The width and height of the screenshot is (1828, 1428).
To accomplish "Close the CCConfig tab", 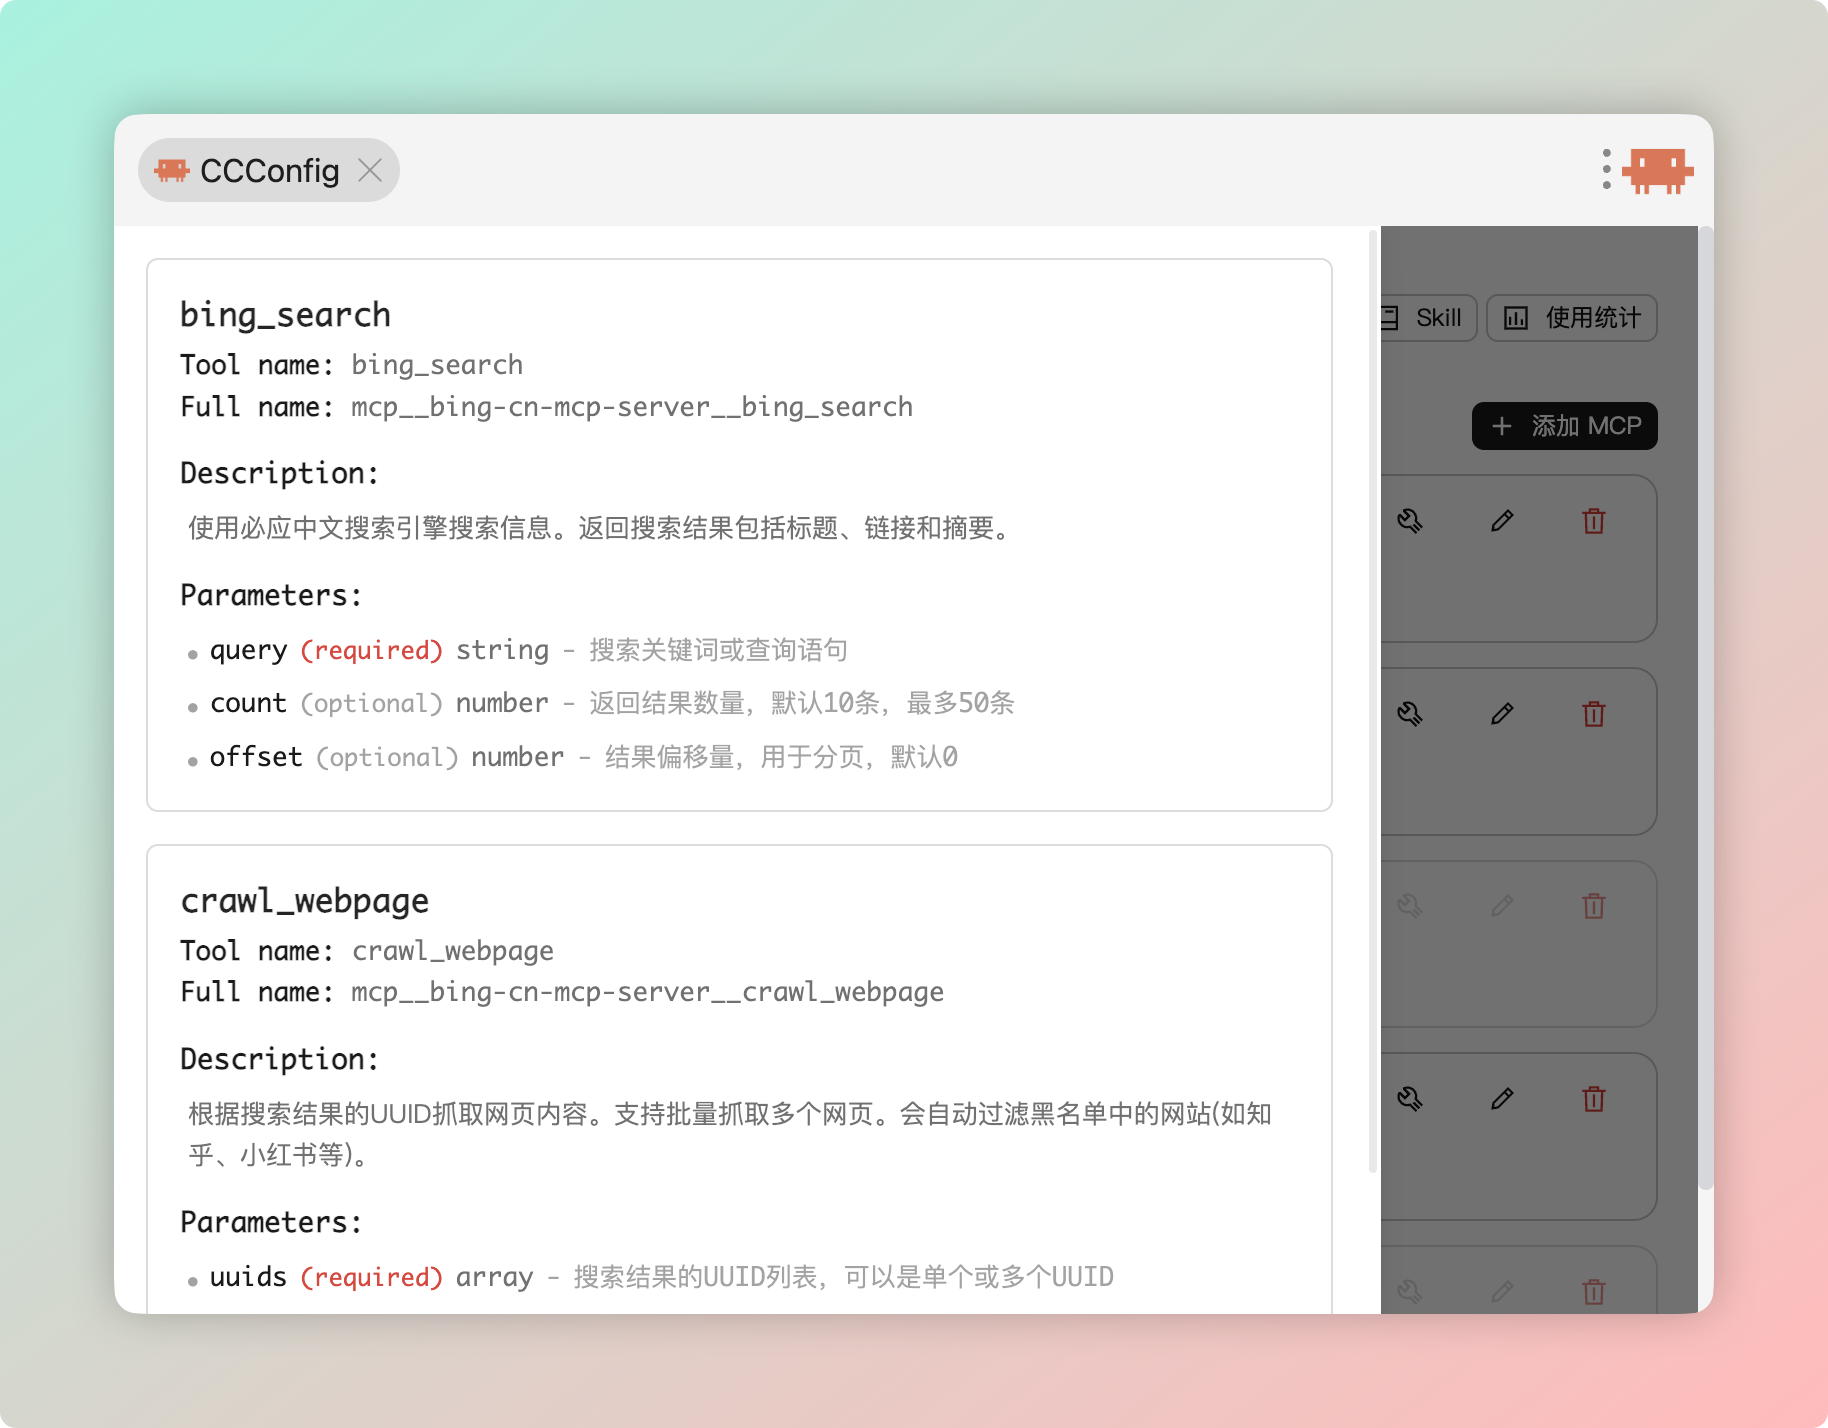I will pos(370,171).
